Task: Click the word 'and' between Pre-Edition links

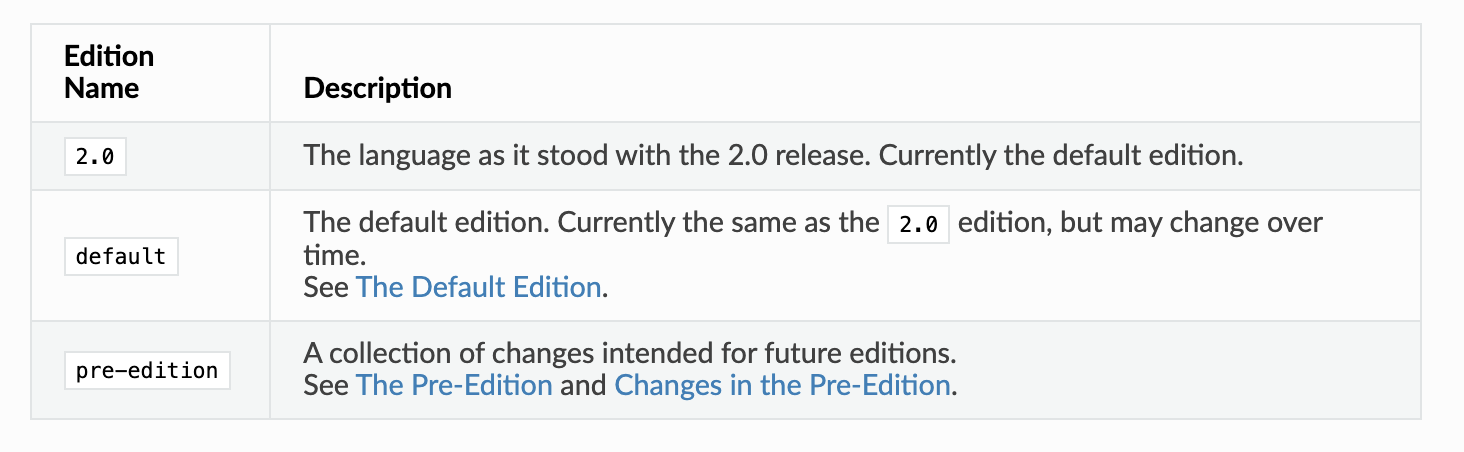Action: (x=583, y=385)
